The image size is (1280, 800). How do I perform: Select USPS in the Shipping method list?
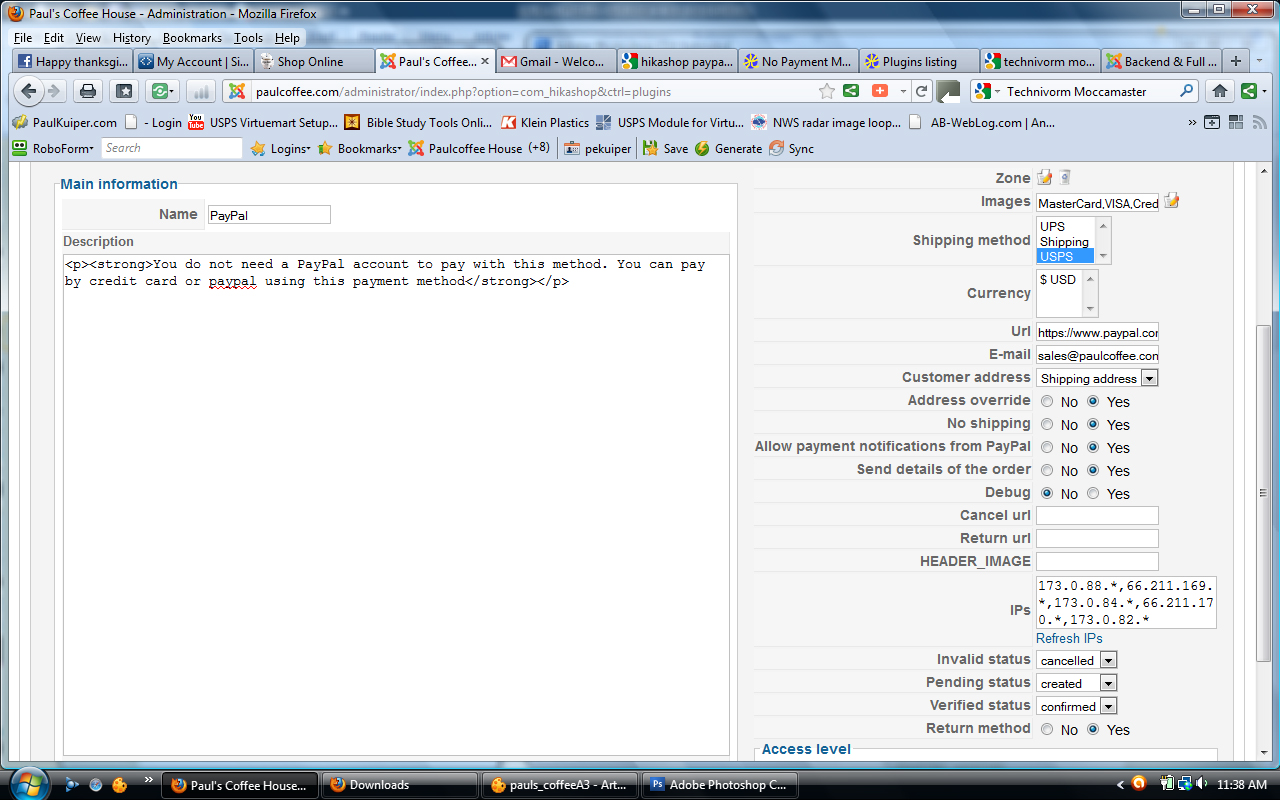(1065, 256)
